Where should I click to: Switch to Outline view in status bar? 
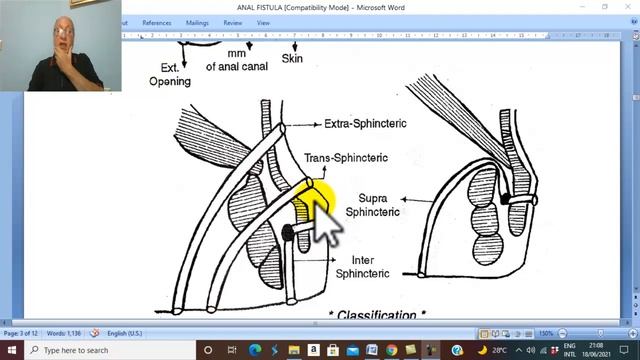click(518, 334)
